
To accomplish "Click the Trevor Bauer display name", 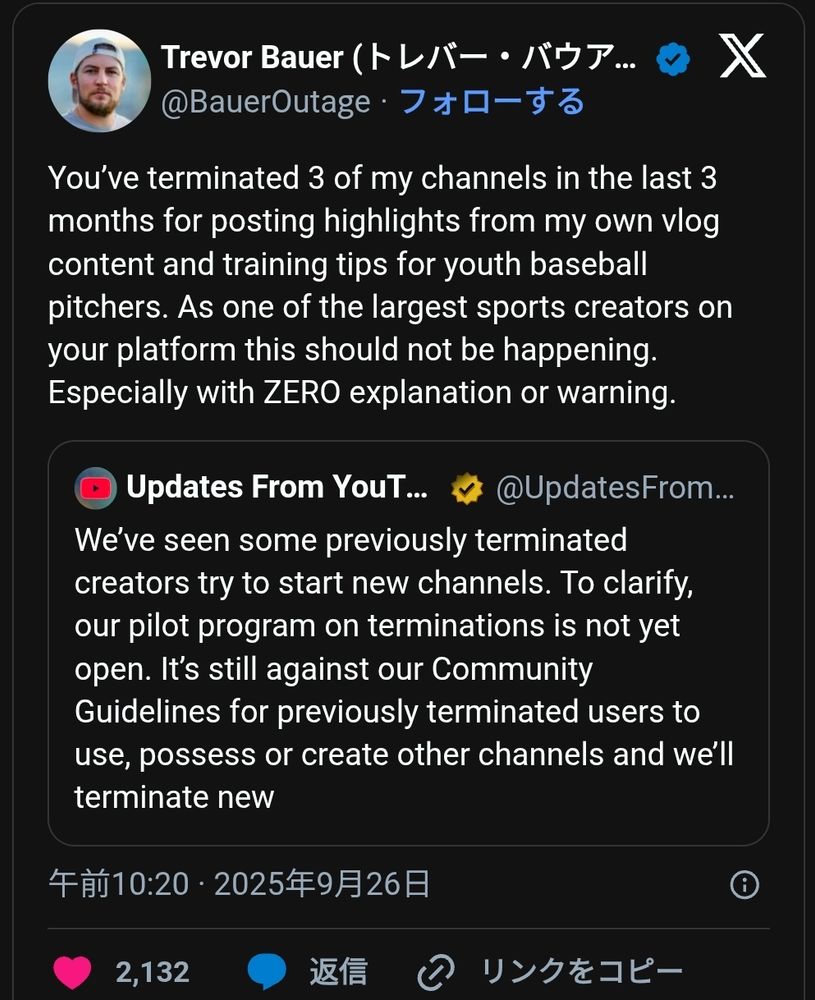I will [x=398, y=58].
